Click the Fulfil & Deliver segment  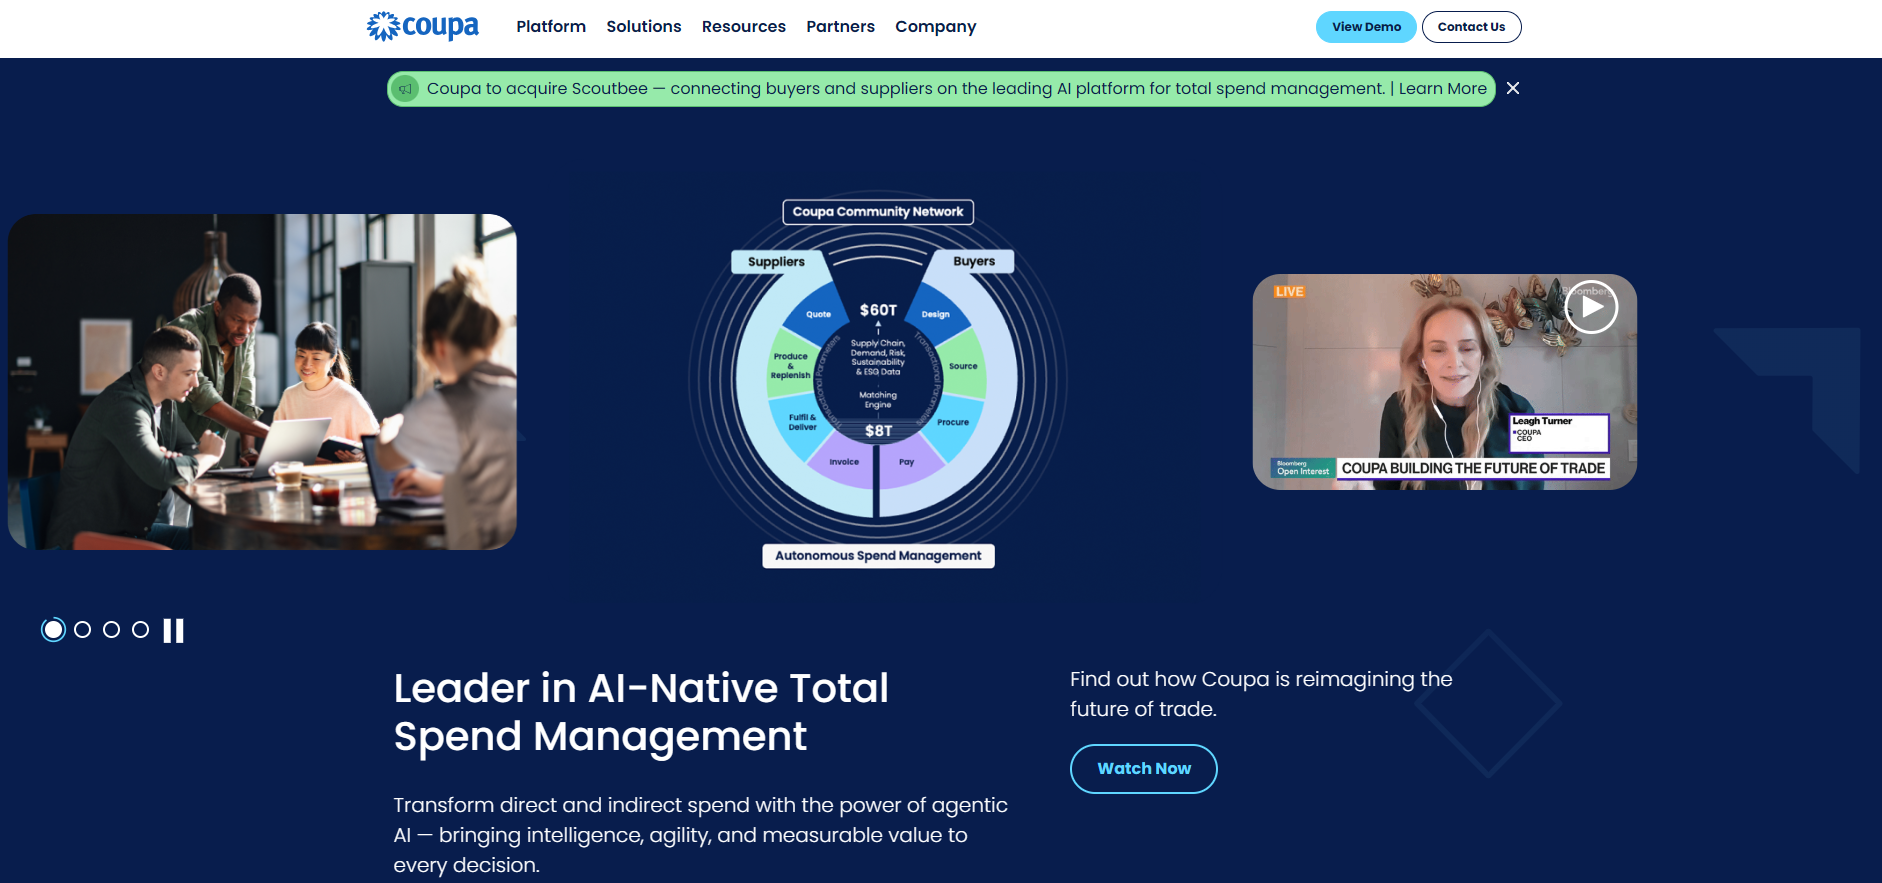[x=802, y=422]
